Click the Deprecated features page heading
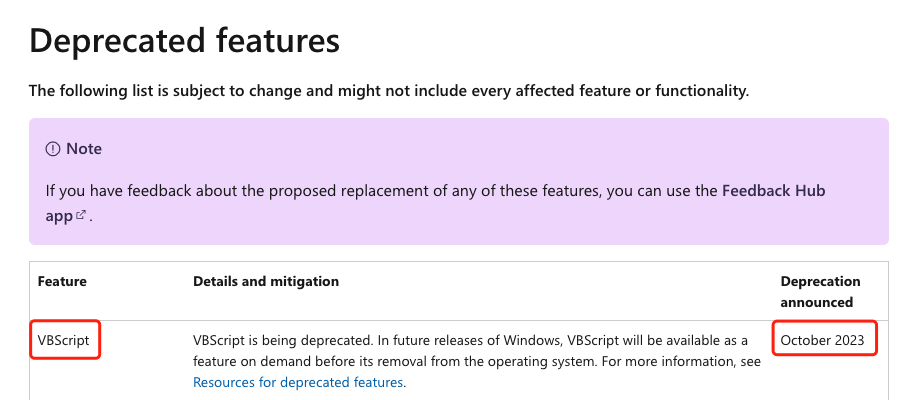Viewport: 899px width, 400px height. (x=184, y=41)
